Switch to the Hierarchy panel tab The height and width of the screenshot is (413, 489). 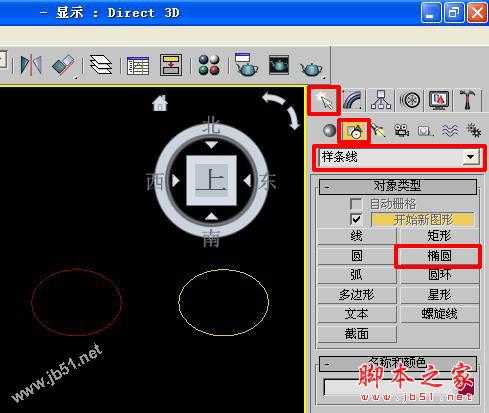click(x=381, y=100)
